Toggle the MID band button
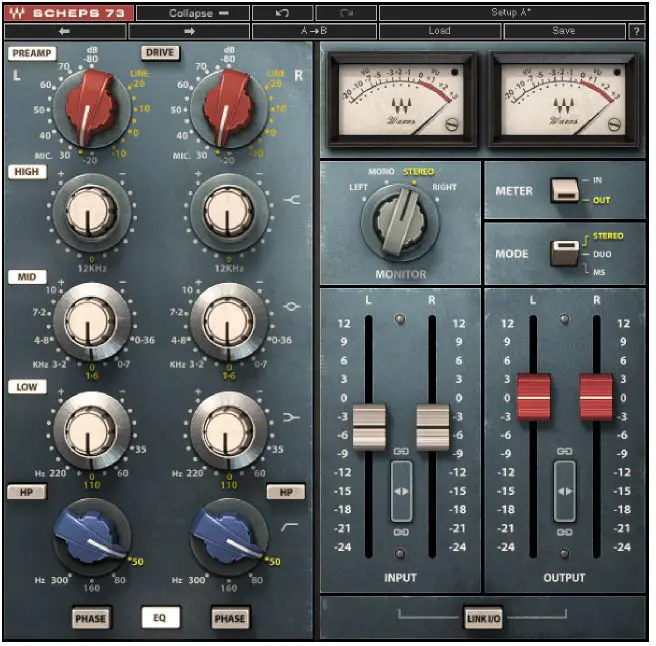The width and height of the screenshot is (656, 646). coord(27,277)
